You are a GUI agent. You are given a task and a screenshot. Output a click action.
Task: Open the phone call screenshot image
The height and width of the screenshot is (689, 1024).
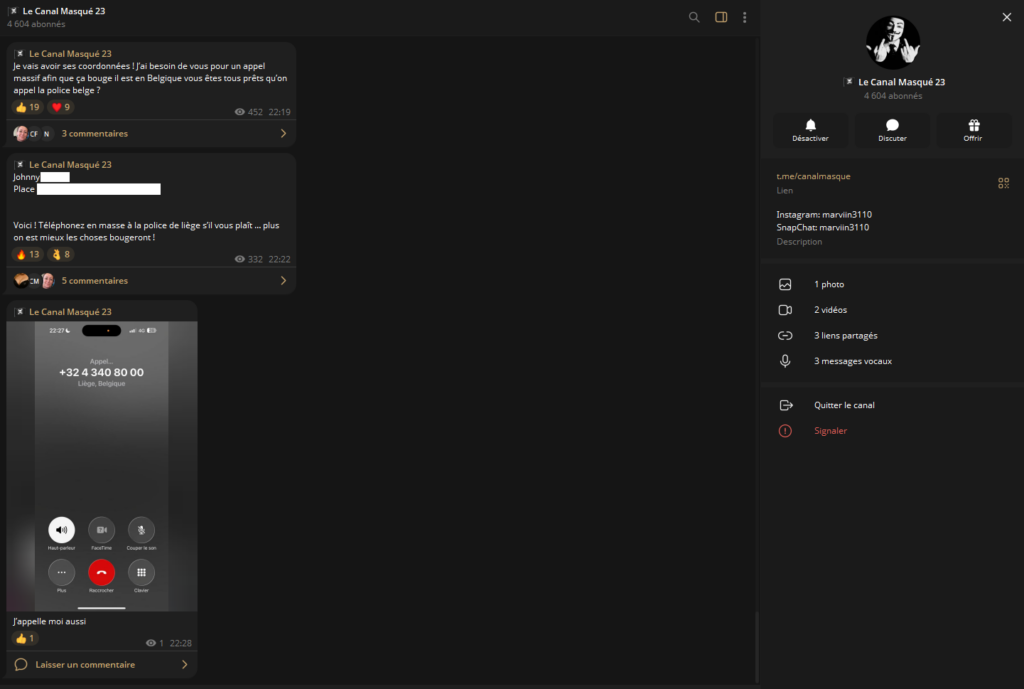(x=102, y=466)
